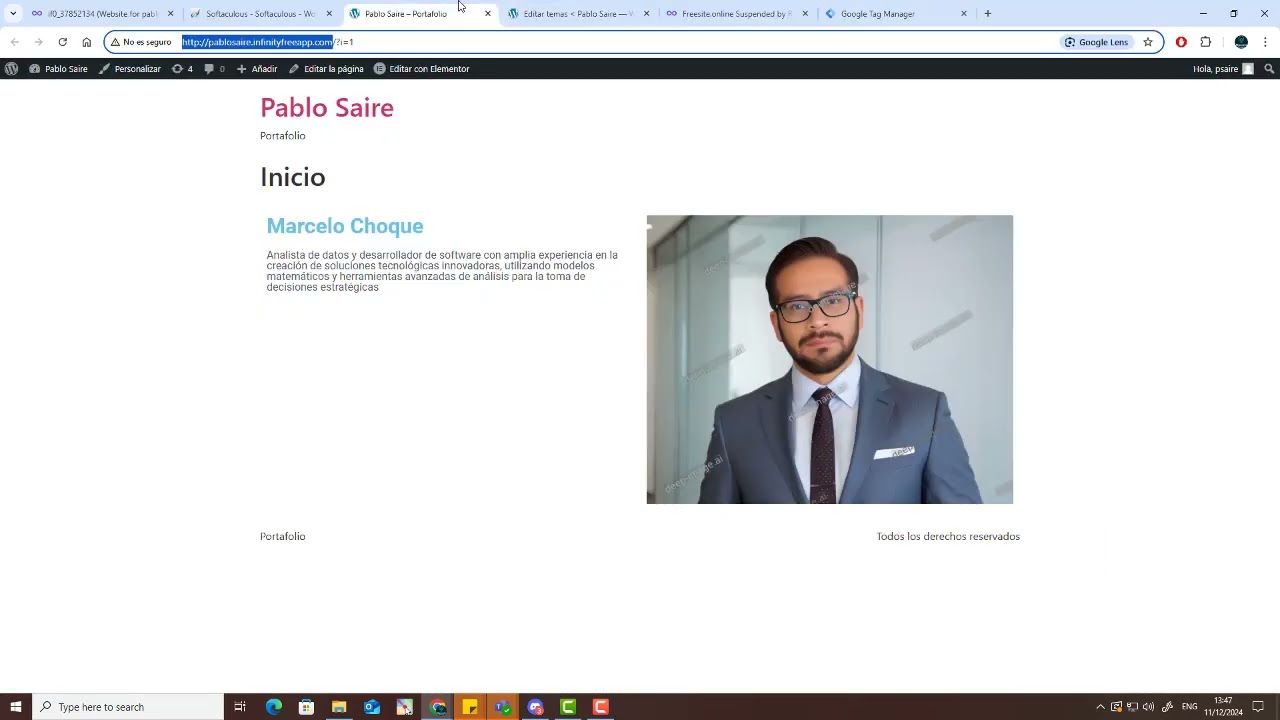1280x720 pixels.
Task: Open the browser home page
Action: point(87,42)
